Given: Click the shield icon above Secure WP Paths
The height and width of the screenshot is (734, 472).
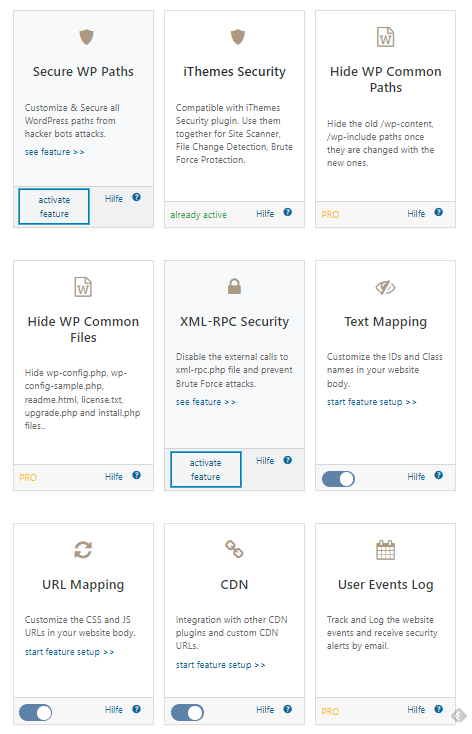Looking at the screenshot, I should [86, 37].
